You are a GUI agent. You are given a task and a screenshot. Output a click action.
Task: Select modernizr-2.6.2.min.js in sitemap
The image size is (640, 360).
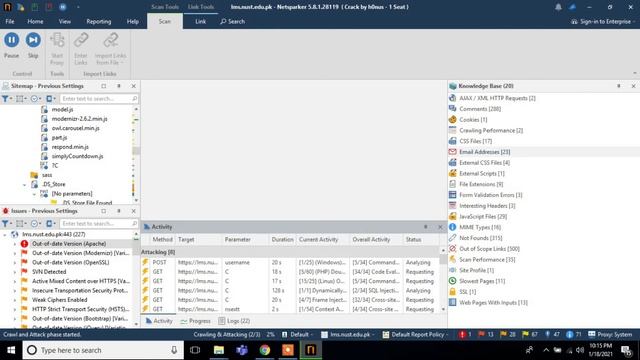pyautogui.click(x=79, y=119)
